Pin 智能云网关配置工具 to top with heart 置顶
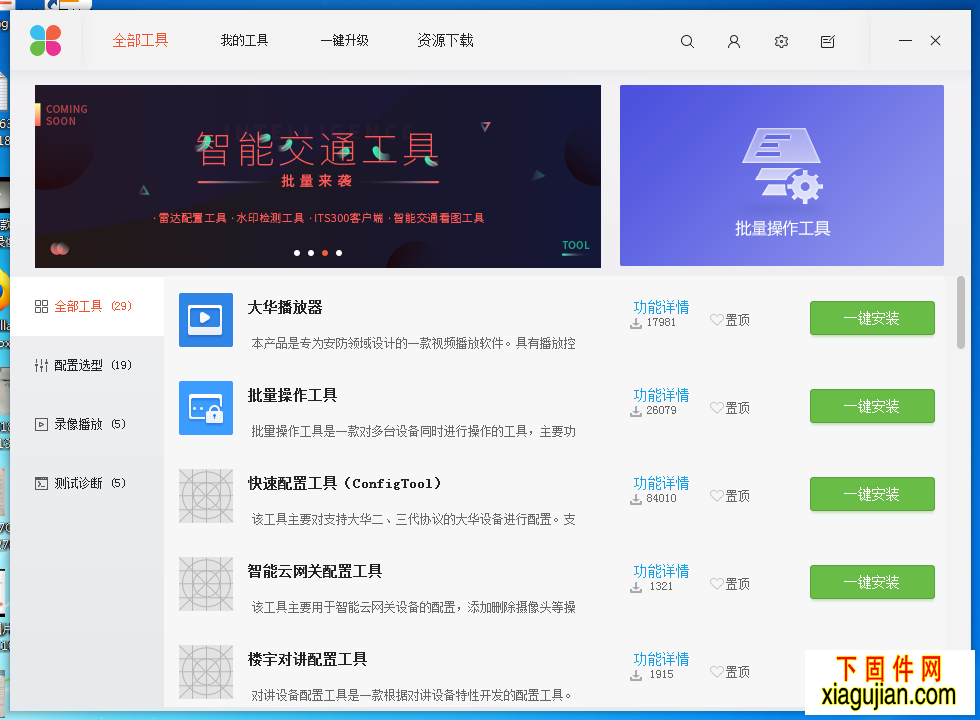This screenshot has width=980, height=720. coord(730,584)
